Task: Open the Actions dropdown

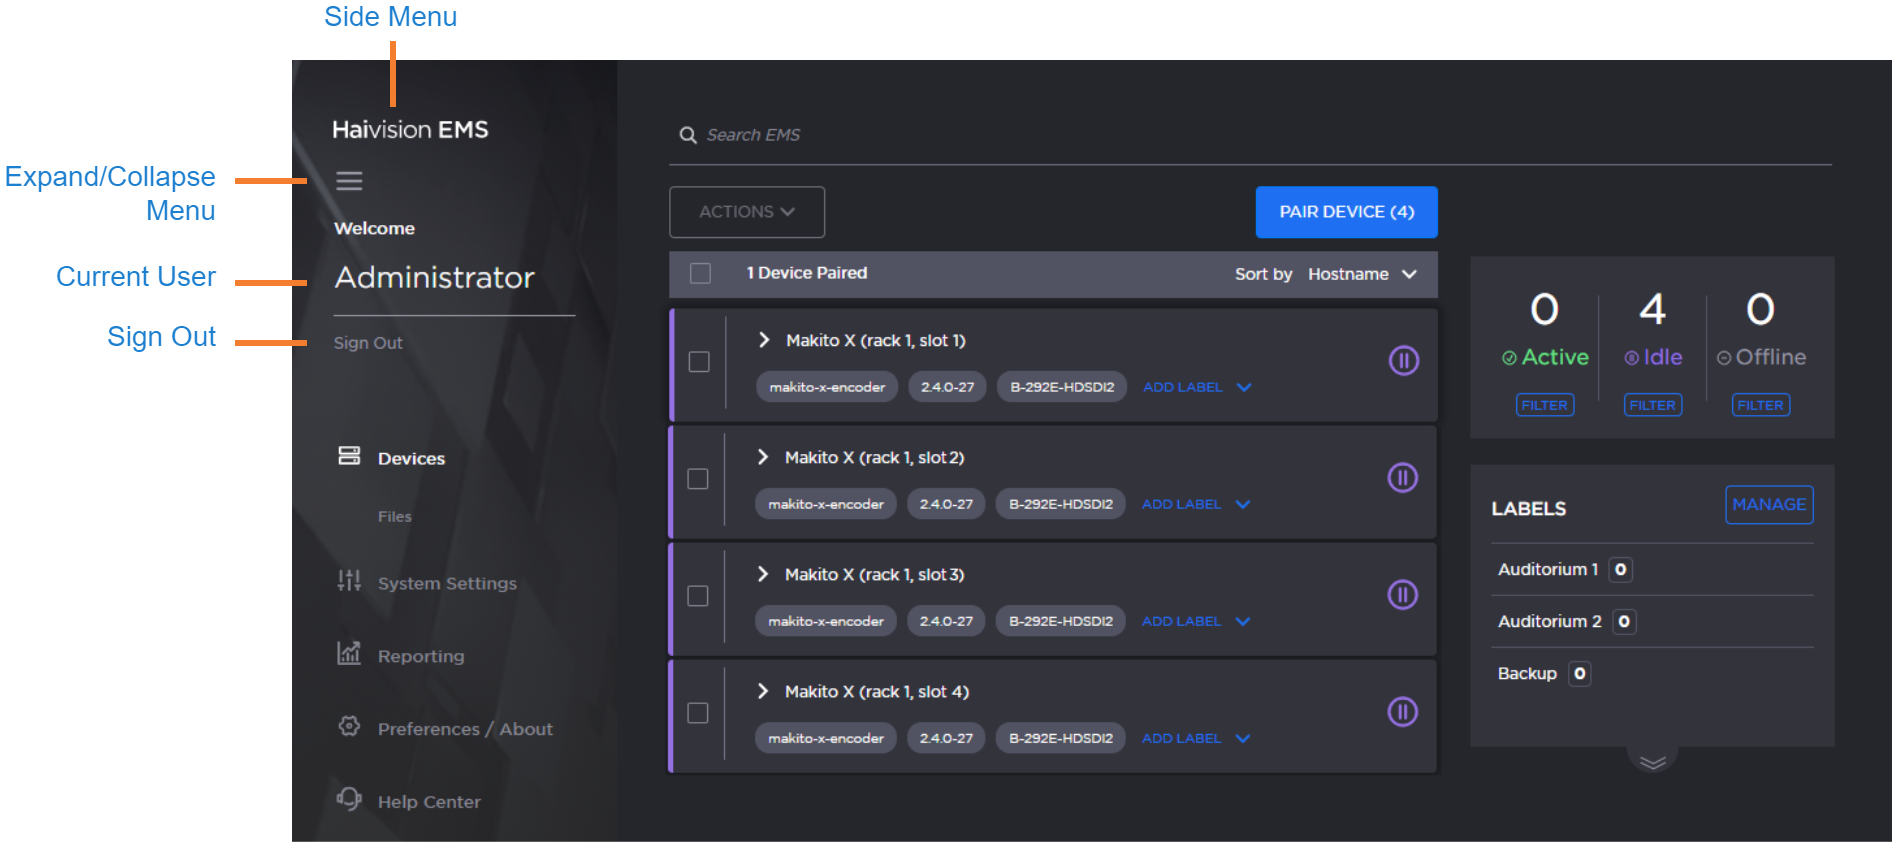Action: tap(746, 212)
